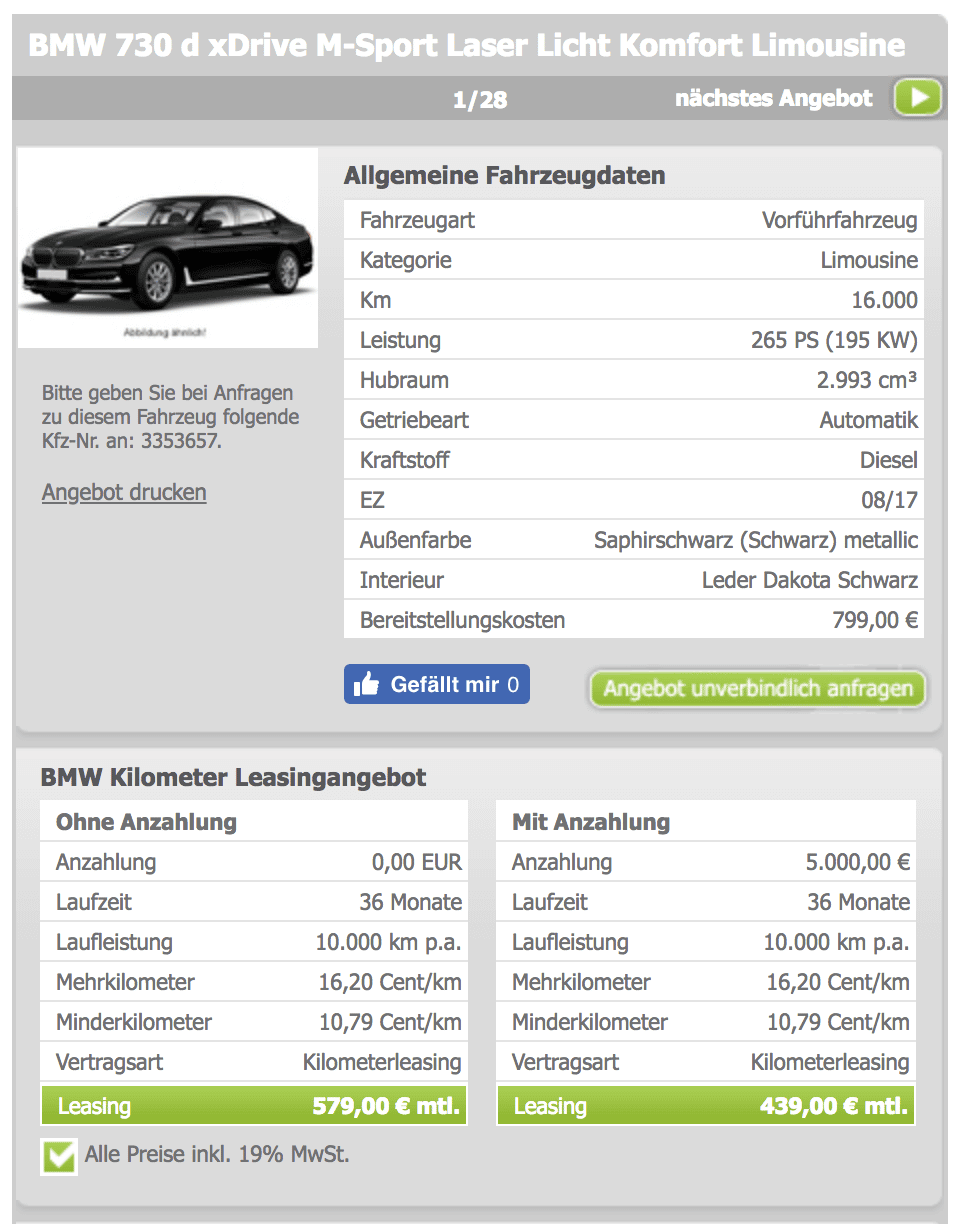Screen dimensions: 954x1224
Task: Click the Abbildung ähnlich caption
Action: pyautogui.click(x=167, y=331)
